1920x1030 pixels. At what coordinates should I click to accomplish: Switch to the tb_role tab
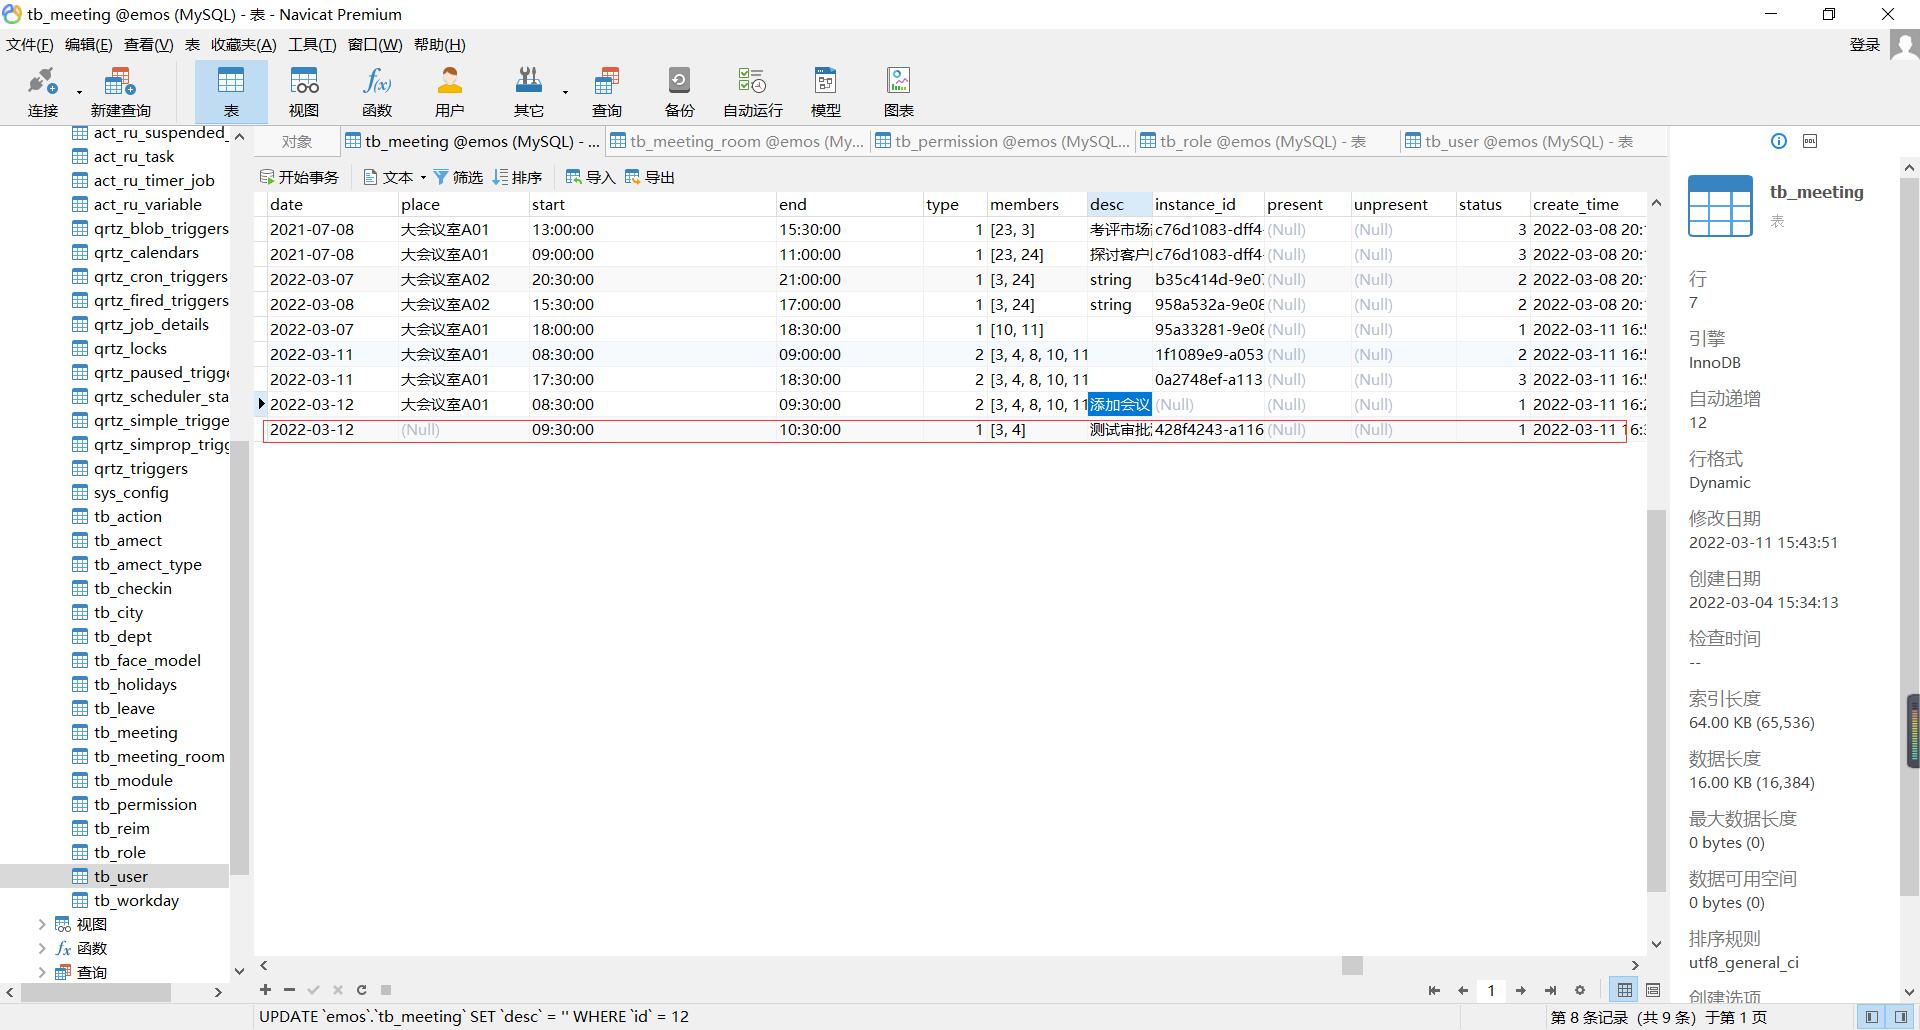pyautogui.click(x=1267, y=141)
